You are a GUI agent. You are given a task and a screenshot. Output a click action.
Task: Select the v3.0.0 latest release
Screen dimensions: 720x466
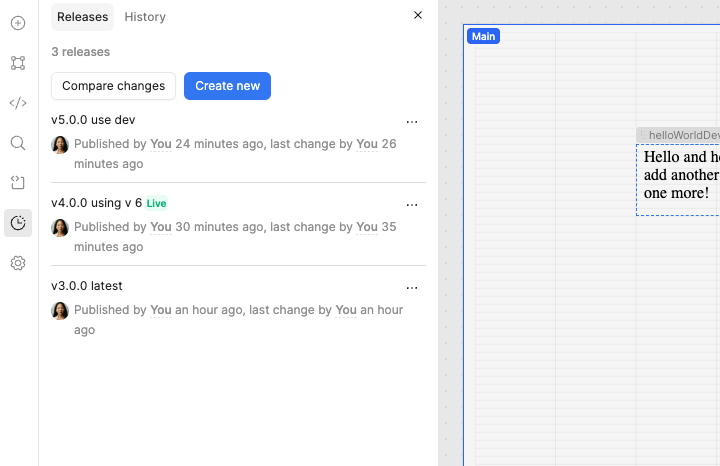87,286
